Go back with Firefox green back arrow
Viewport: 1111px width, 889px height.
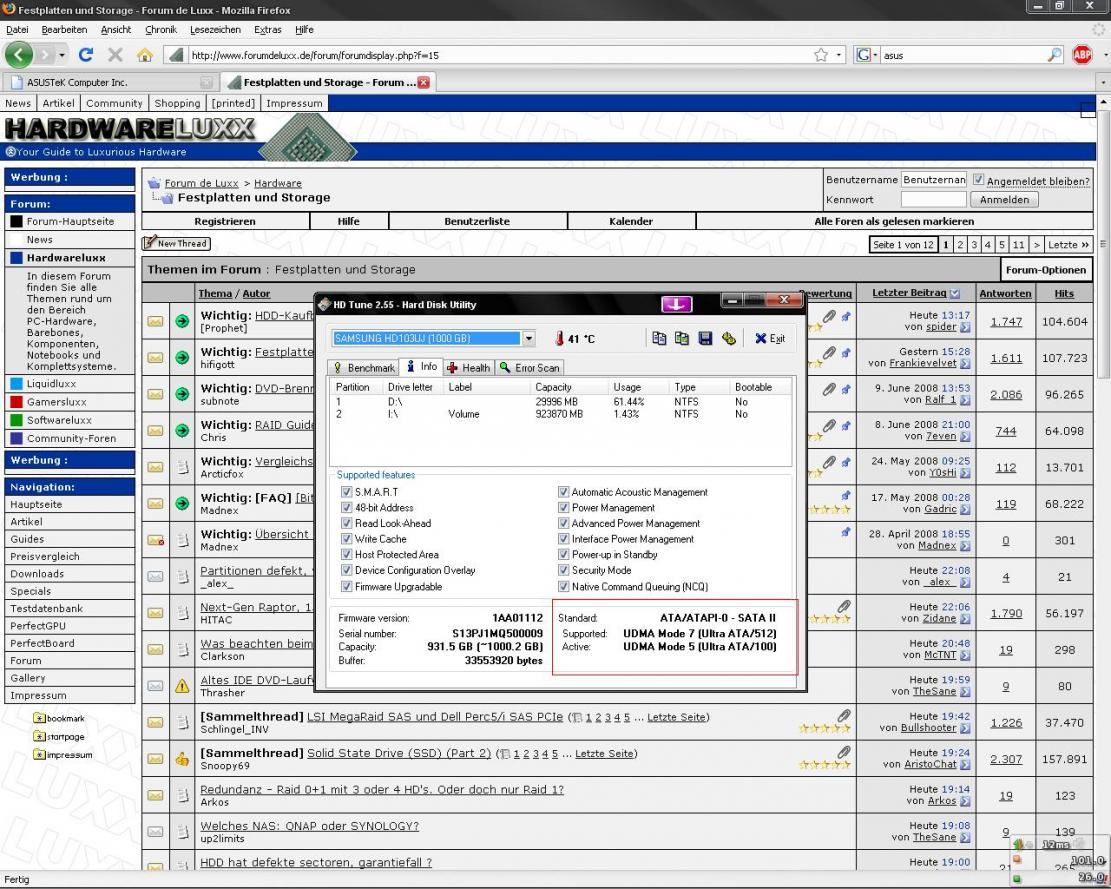click(x=18, y=55)
